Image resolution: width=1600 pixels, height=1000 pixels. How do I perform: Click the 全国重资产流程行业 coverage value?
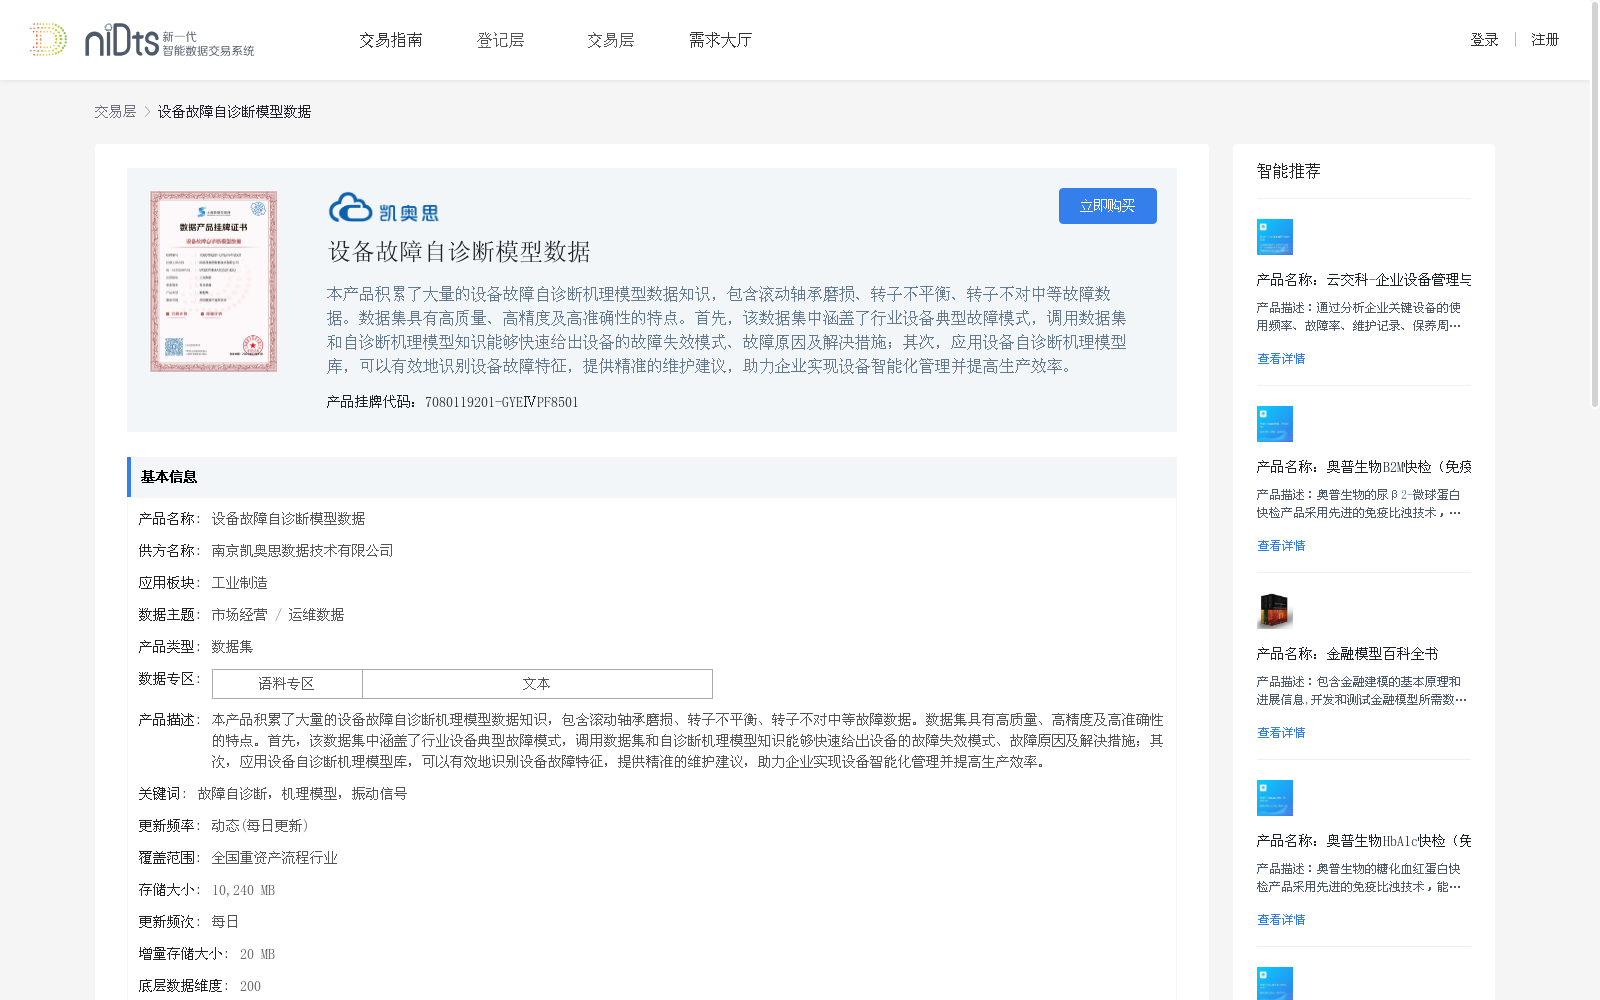(x=274, y=858)
